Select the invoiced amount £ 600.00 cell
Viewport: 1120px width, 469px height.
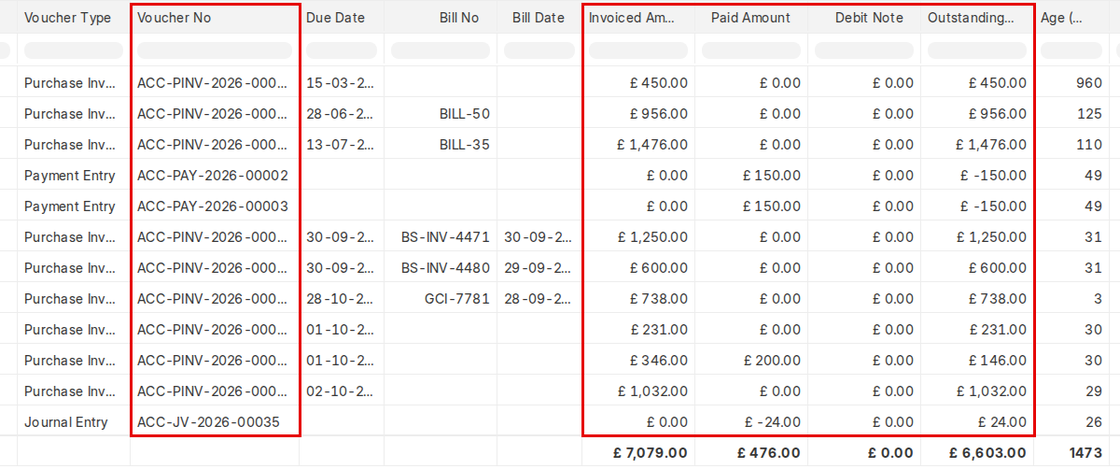639,268
